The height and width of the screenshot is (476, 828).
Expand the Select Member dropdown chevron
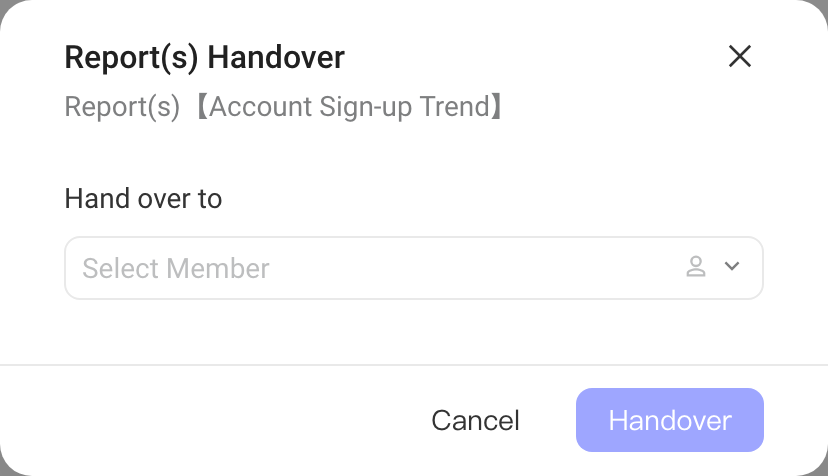coord(732,266)
